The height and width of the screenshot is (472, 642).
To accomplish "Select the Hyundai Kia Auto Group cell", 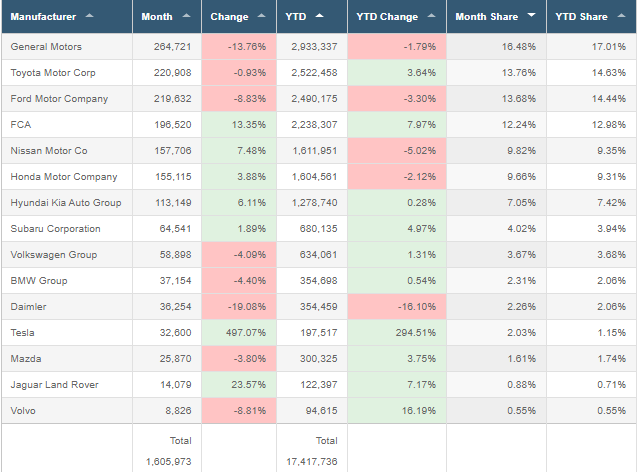I will [67, 203].
